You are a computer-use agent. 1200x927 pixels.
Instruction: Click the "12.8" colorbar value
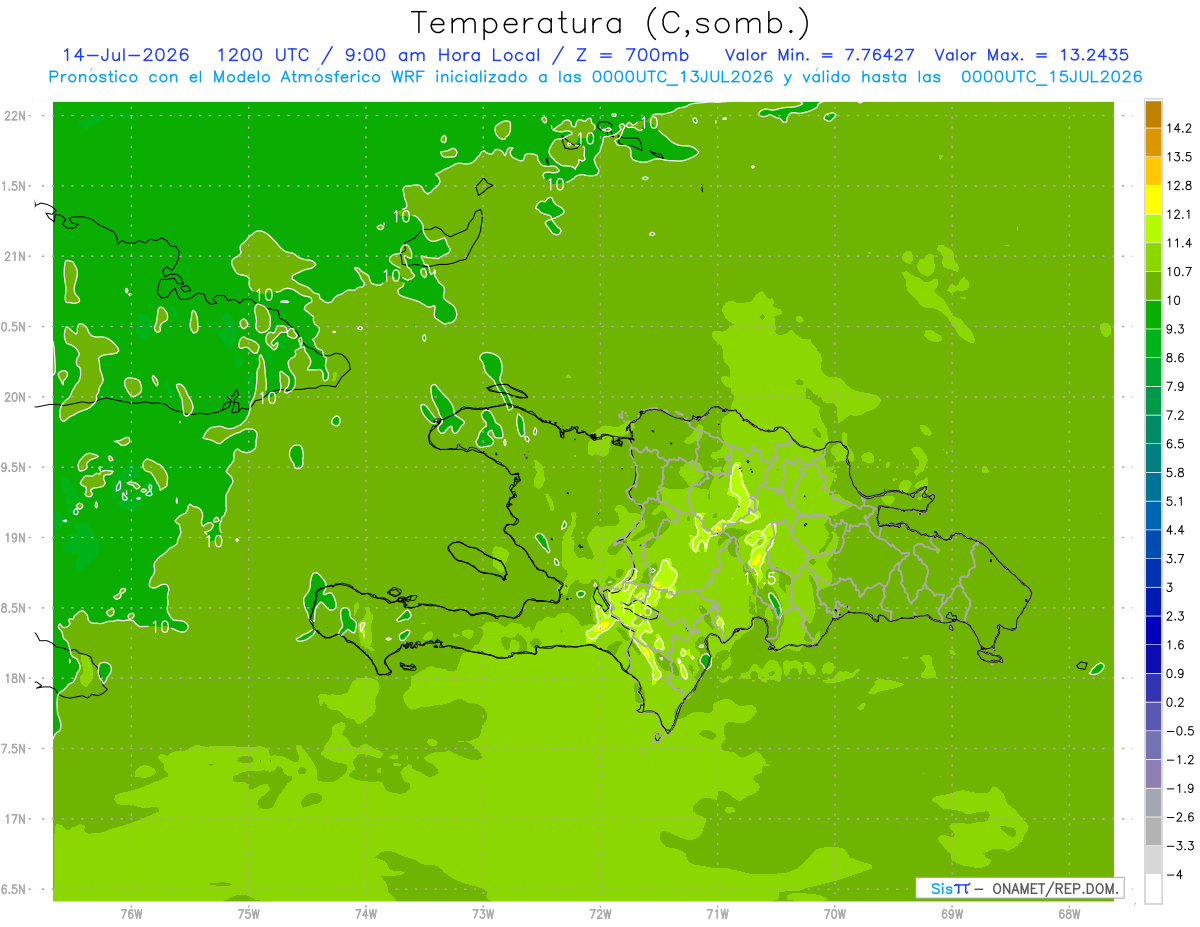pyautogui.click(x=1179, y=186)
